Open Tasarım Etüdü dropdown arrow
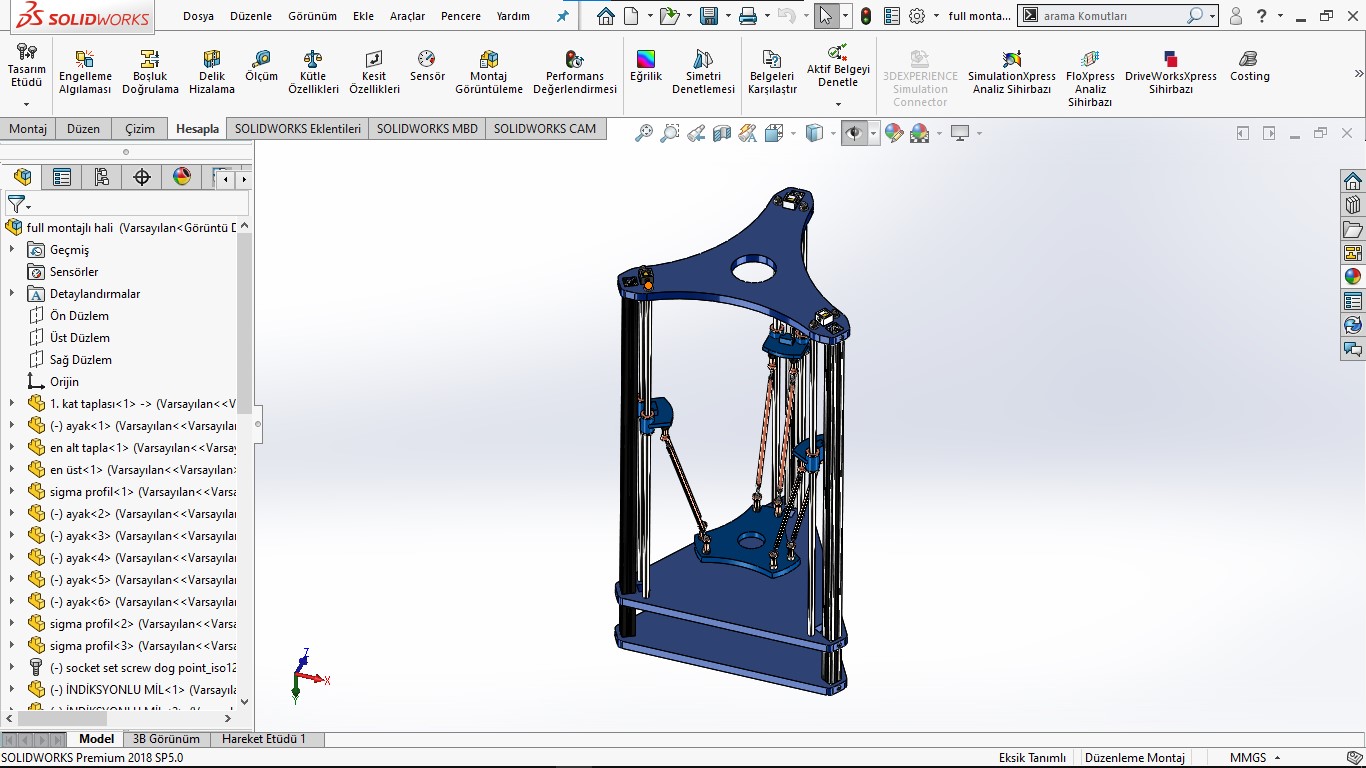Screen dimensions: 1366x768 (x=27, y=104)
